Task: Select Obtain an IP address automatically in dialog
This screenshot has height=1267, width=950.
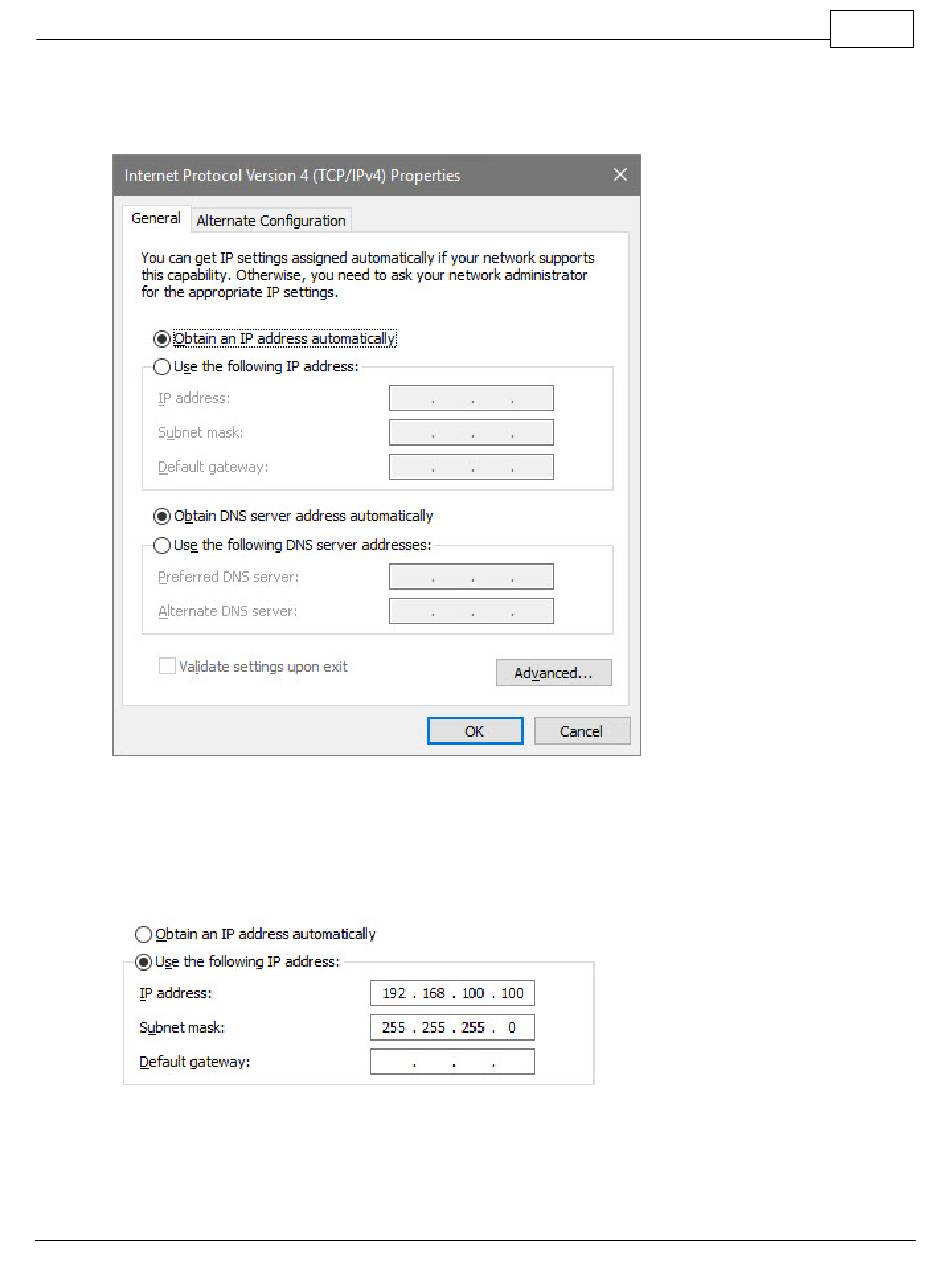Action: (275, 339)
